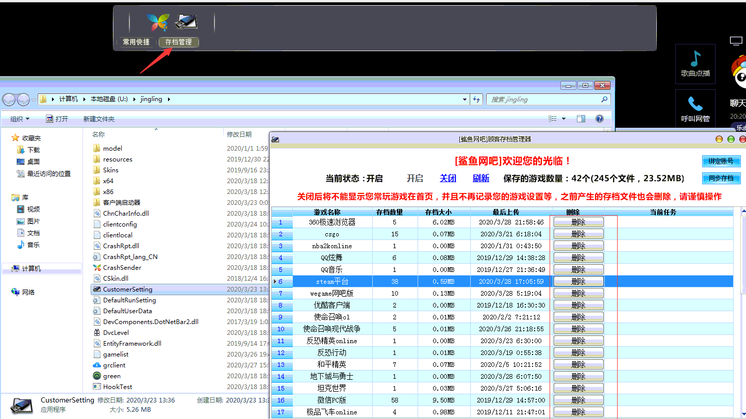Click 刷新 link in archive manager
Viewport: 746px width, 419px height.
coord(481,178)
